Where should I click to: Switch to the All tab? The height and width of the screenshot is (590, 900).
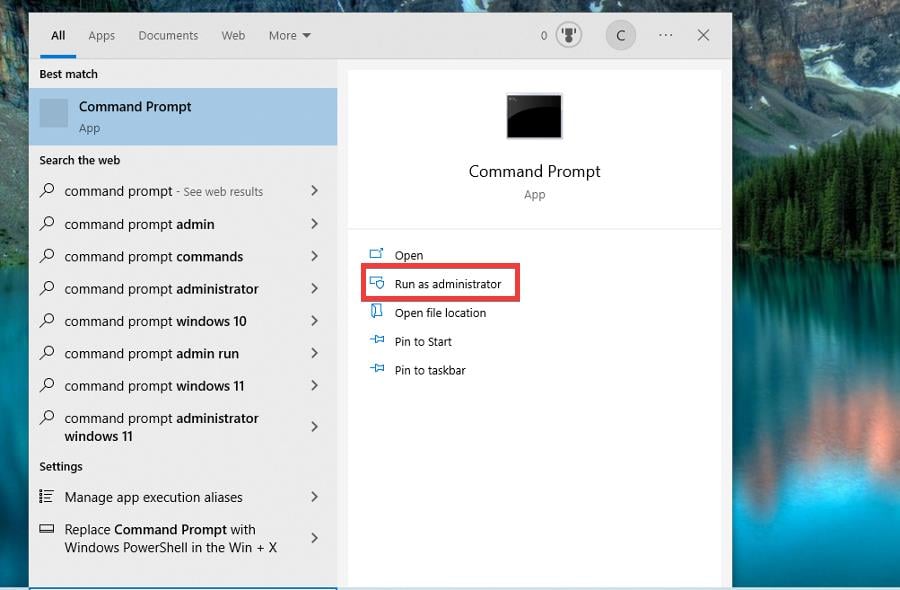[58, 36]
